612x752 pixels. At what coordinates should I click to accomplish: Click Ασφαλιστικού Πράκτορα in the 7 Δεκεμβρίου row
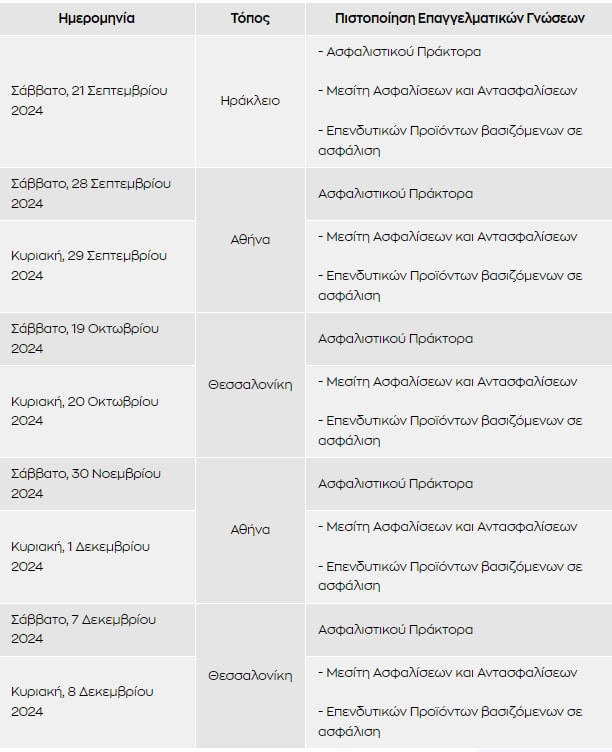tap(395, 629)
